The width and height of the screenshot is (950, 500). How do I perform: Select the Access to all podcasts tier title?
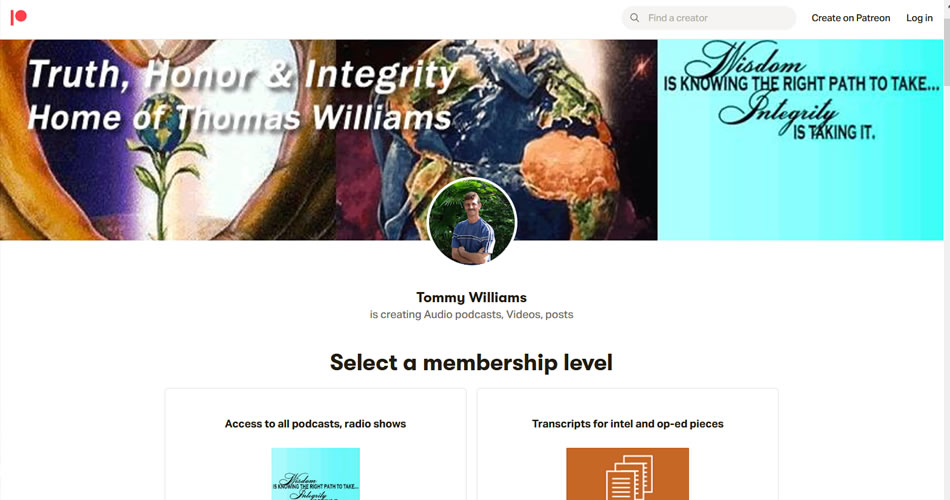tap(315, 424)
